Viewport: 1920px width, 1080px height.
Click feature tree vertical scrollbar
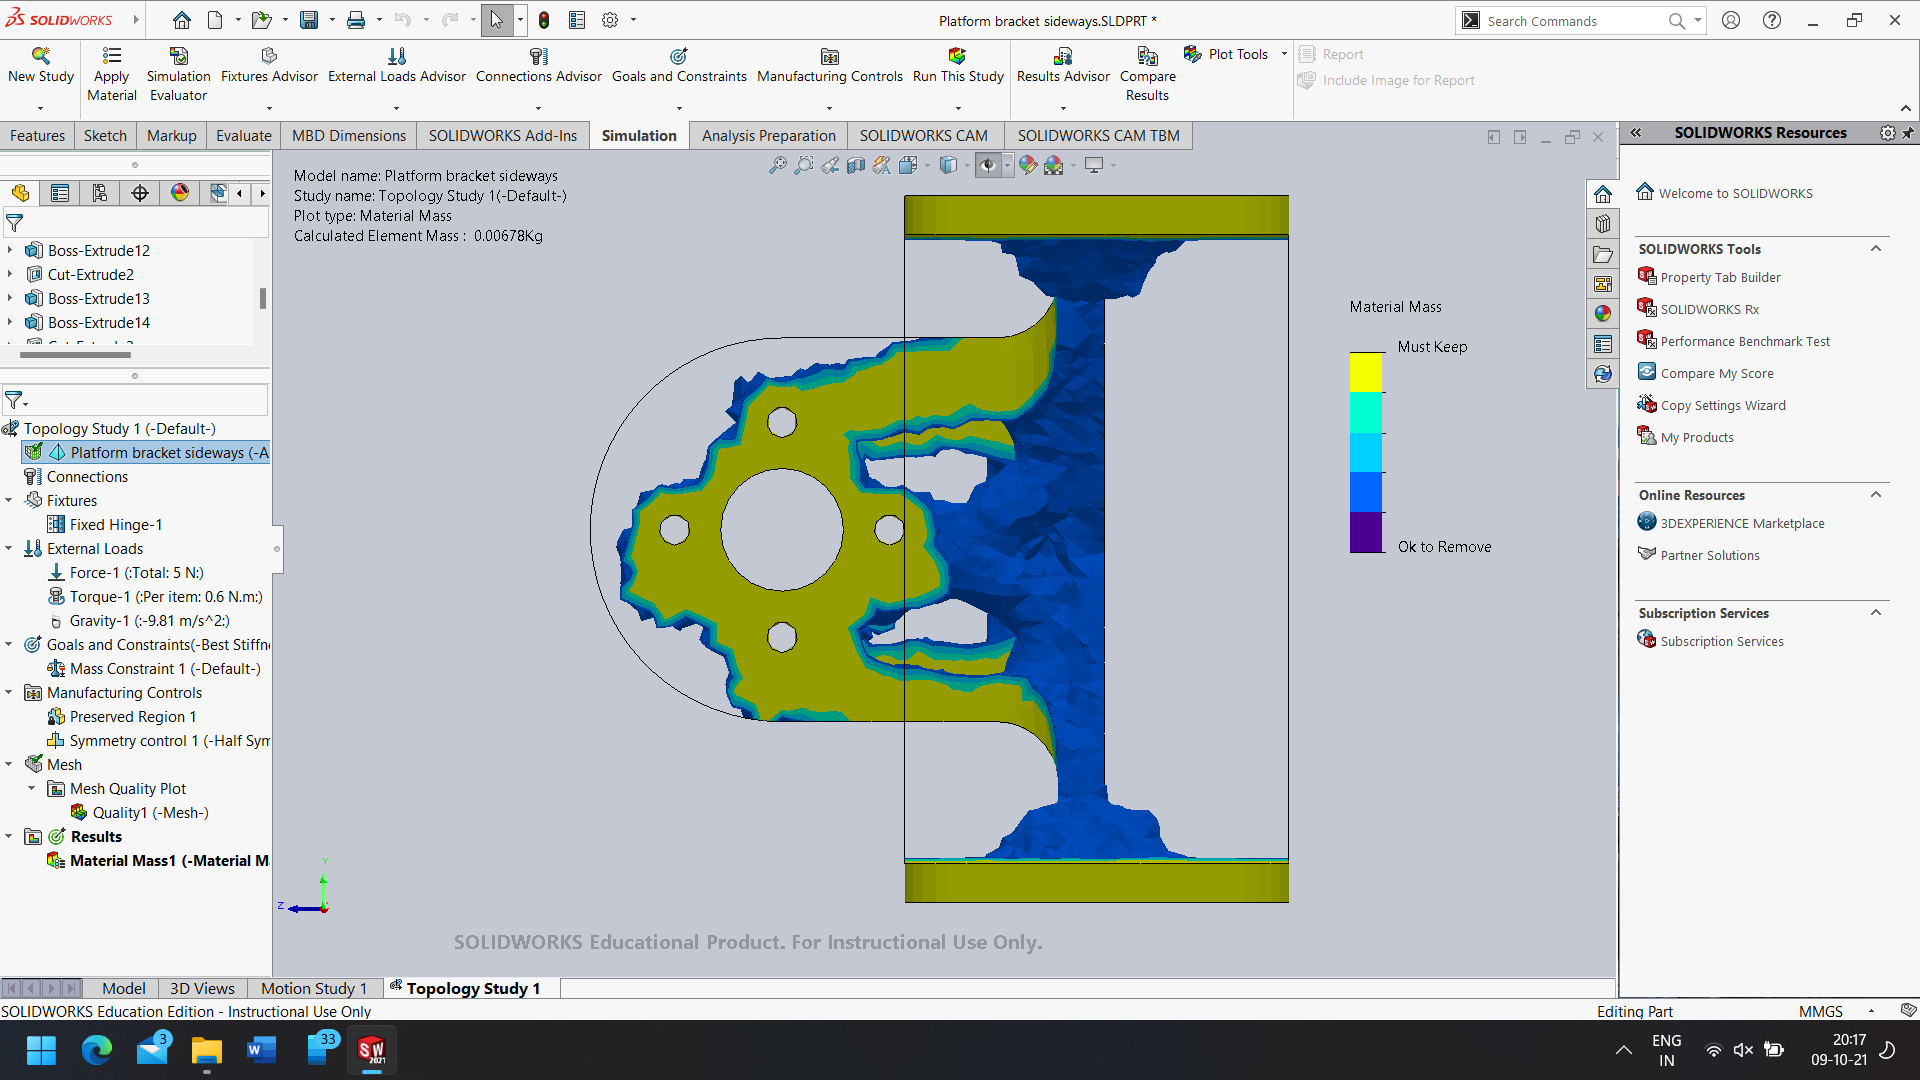pos(262,298)
